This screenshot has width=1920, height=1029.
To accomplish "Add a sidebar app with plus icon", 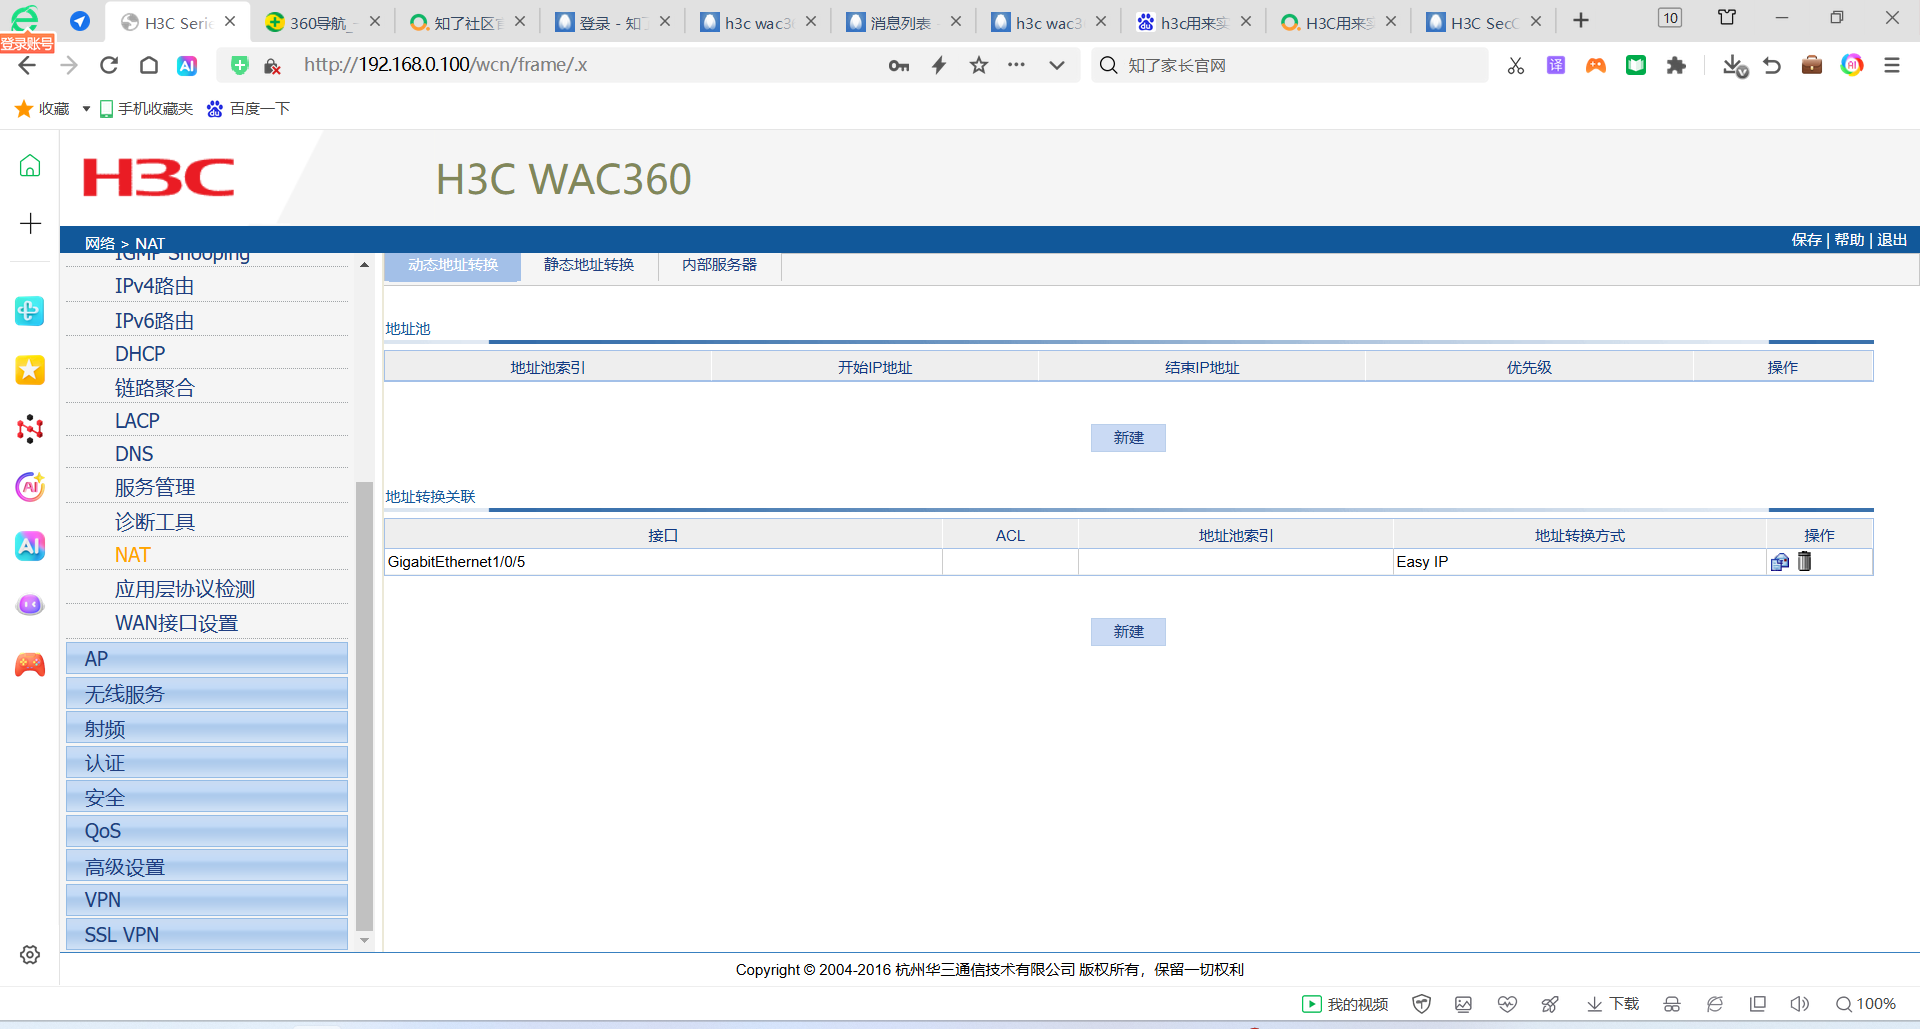I will coord(30,223).
